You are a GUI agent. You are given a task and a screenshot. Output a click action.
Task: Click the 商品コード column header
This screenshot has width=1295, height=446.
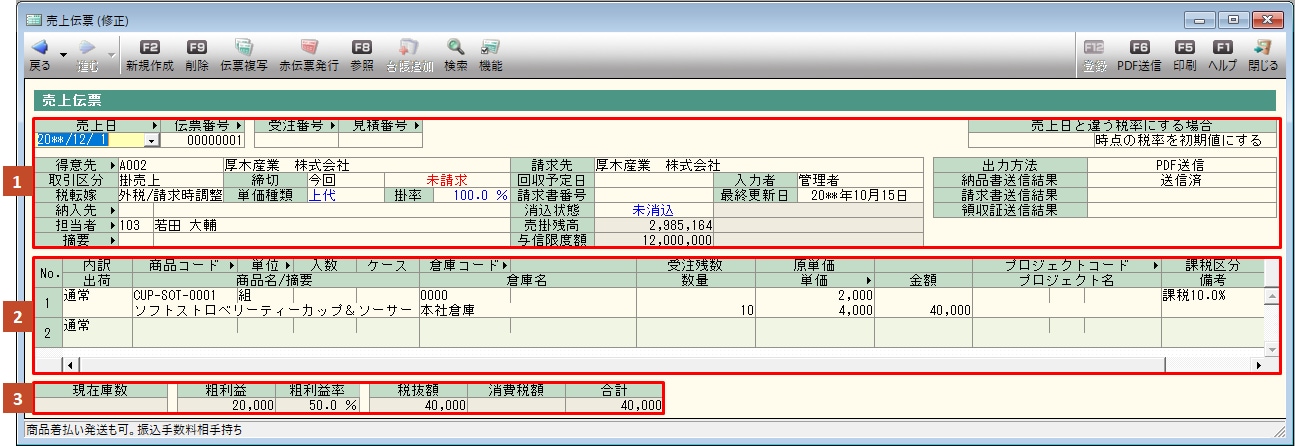[x=184, y=266]
